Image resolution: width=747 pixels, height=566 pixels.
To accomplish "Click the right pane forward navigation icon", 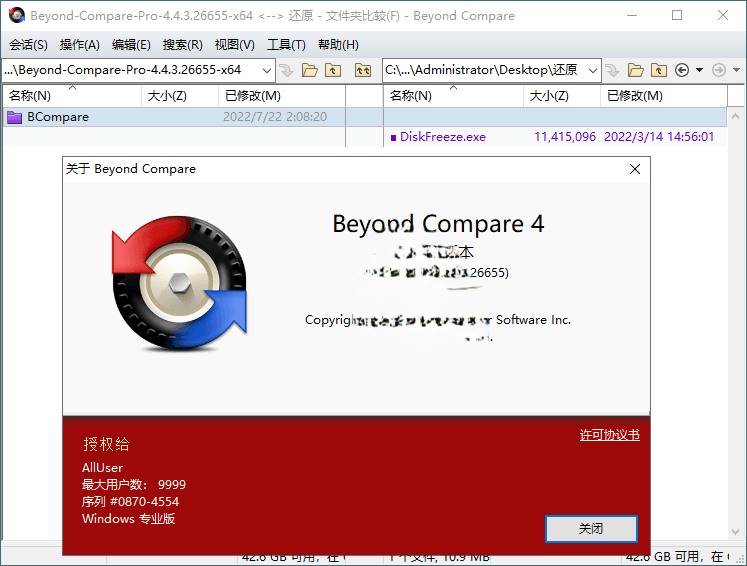I will (719, 71).
